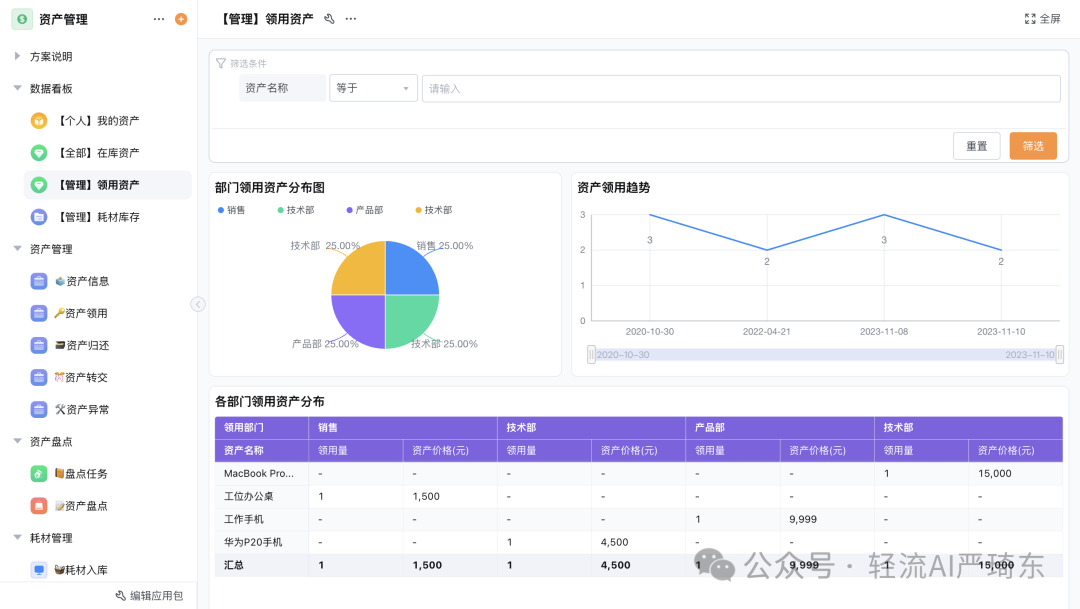The height and width of the screenshot is (609, 1080).
Task: Open the filter 筛选条件 funnel icon
Action: point(221,62)
